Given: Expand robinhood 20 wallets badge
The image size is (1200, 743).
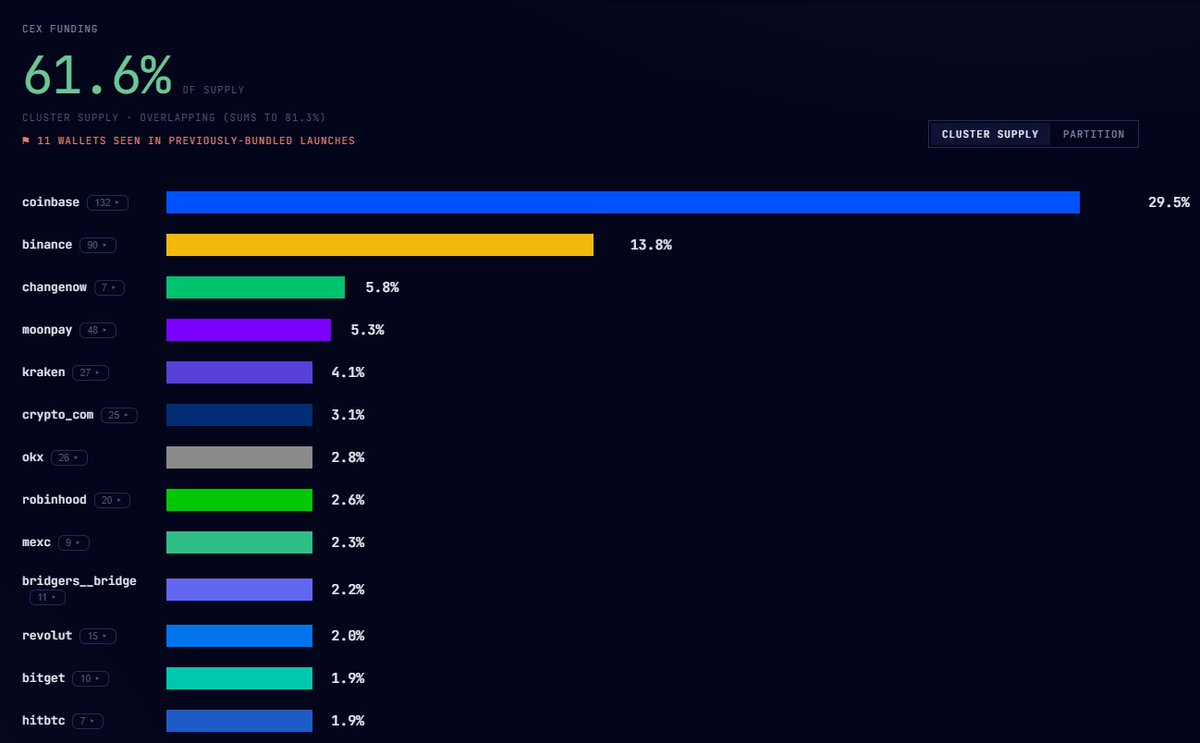Looking at the screenshot, I should [112, 500].
